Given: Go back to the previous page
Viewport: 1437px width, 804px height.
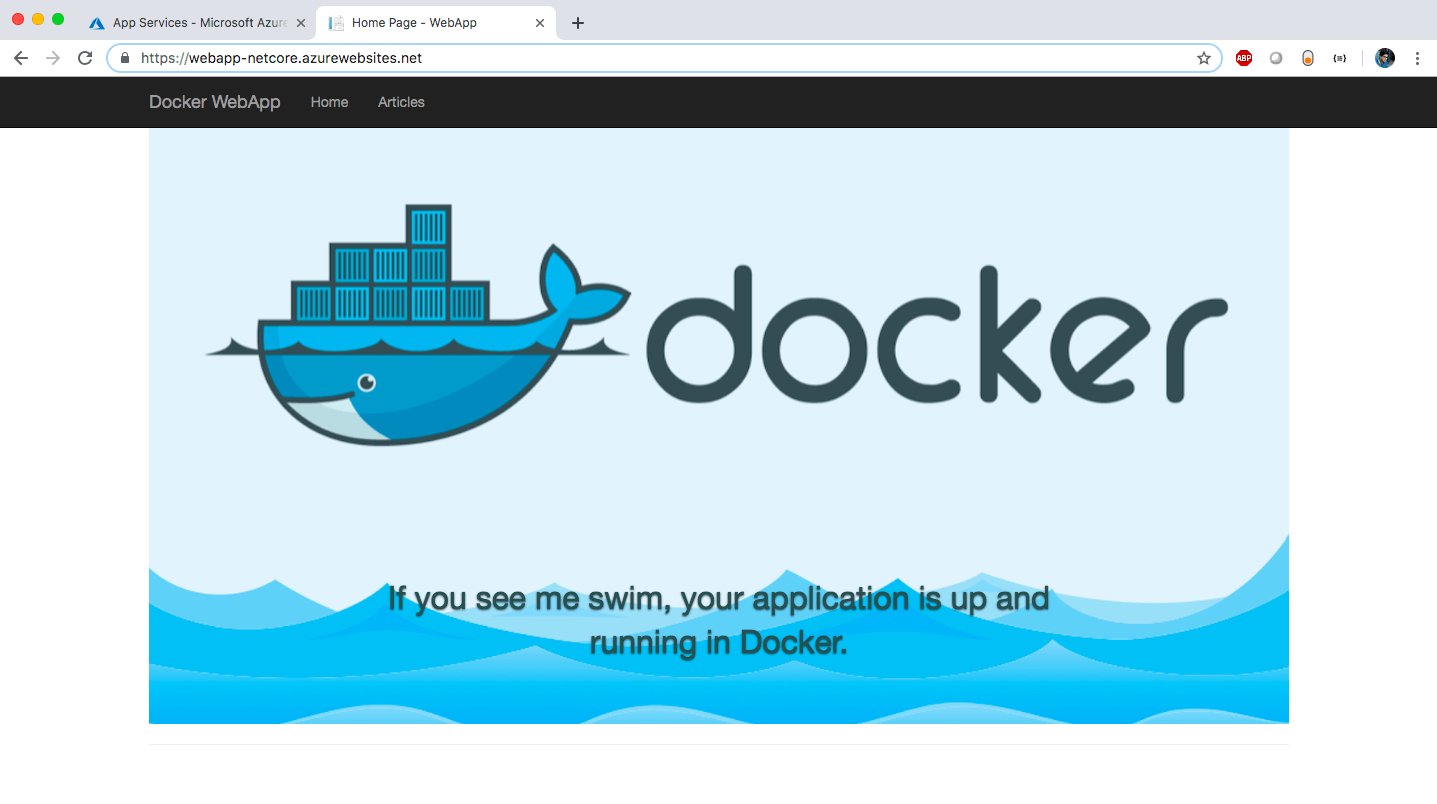Looking at the screenshot, I should click(x=21, y=58).
